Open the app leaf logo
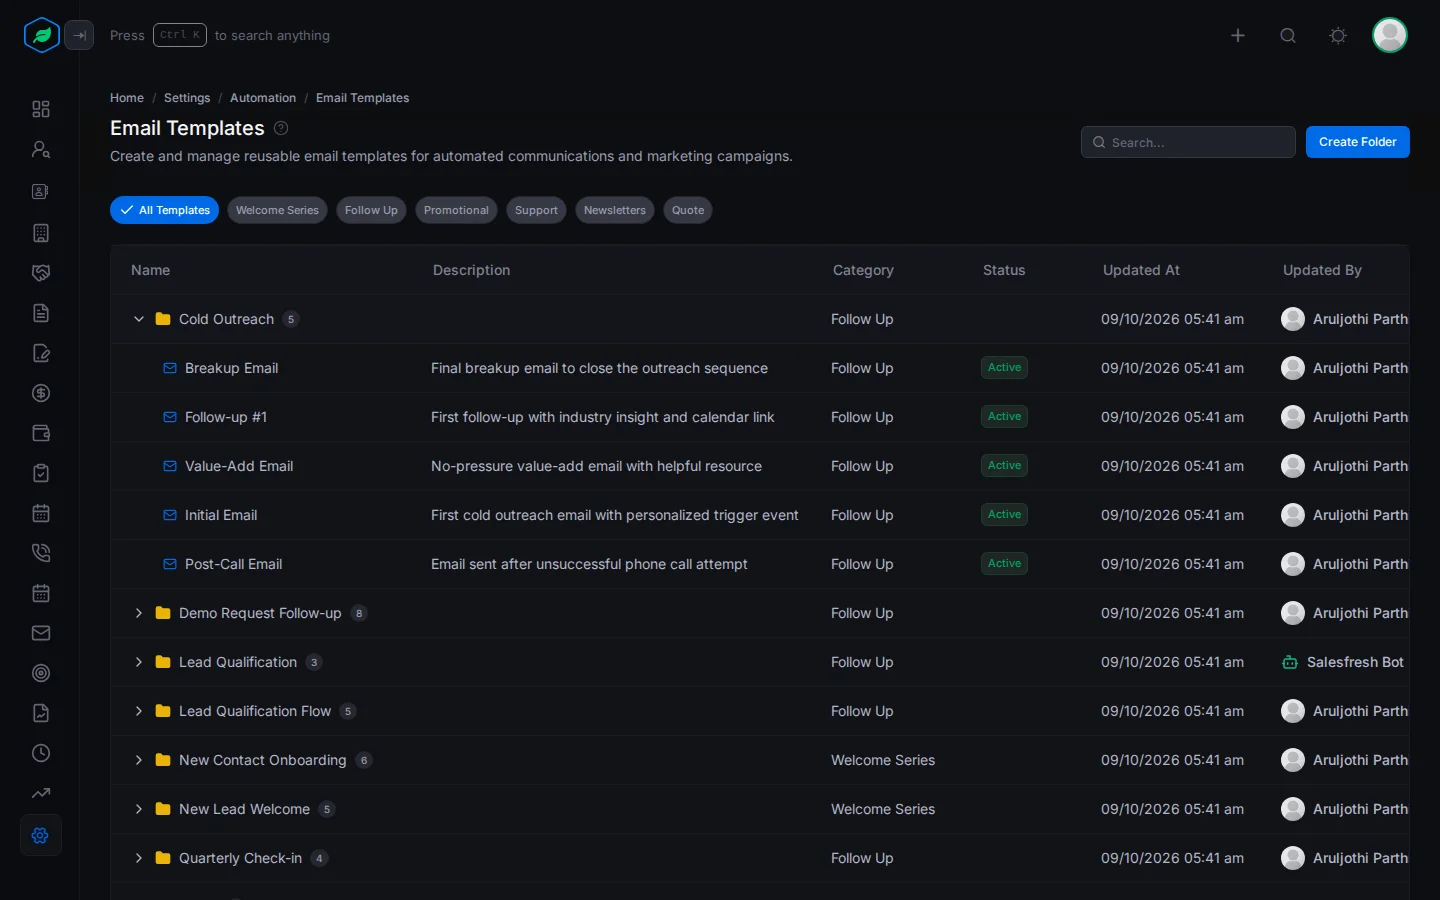The image size is (1440, 900). point(42,35)
